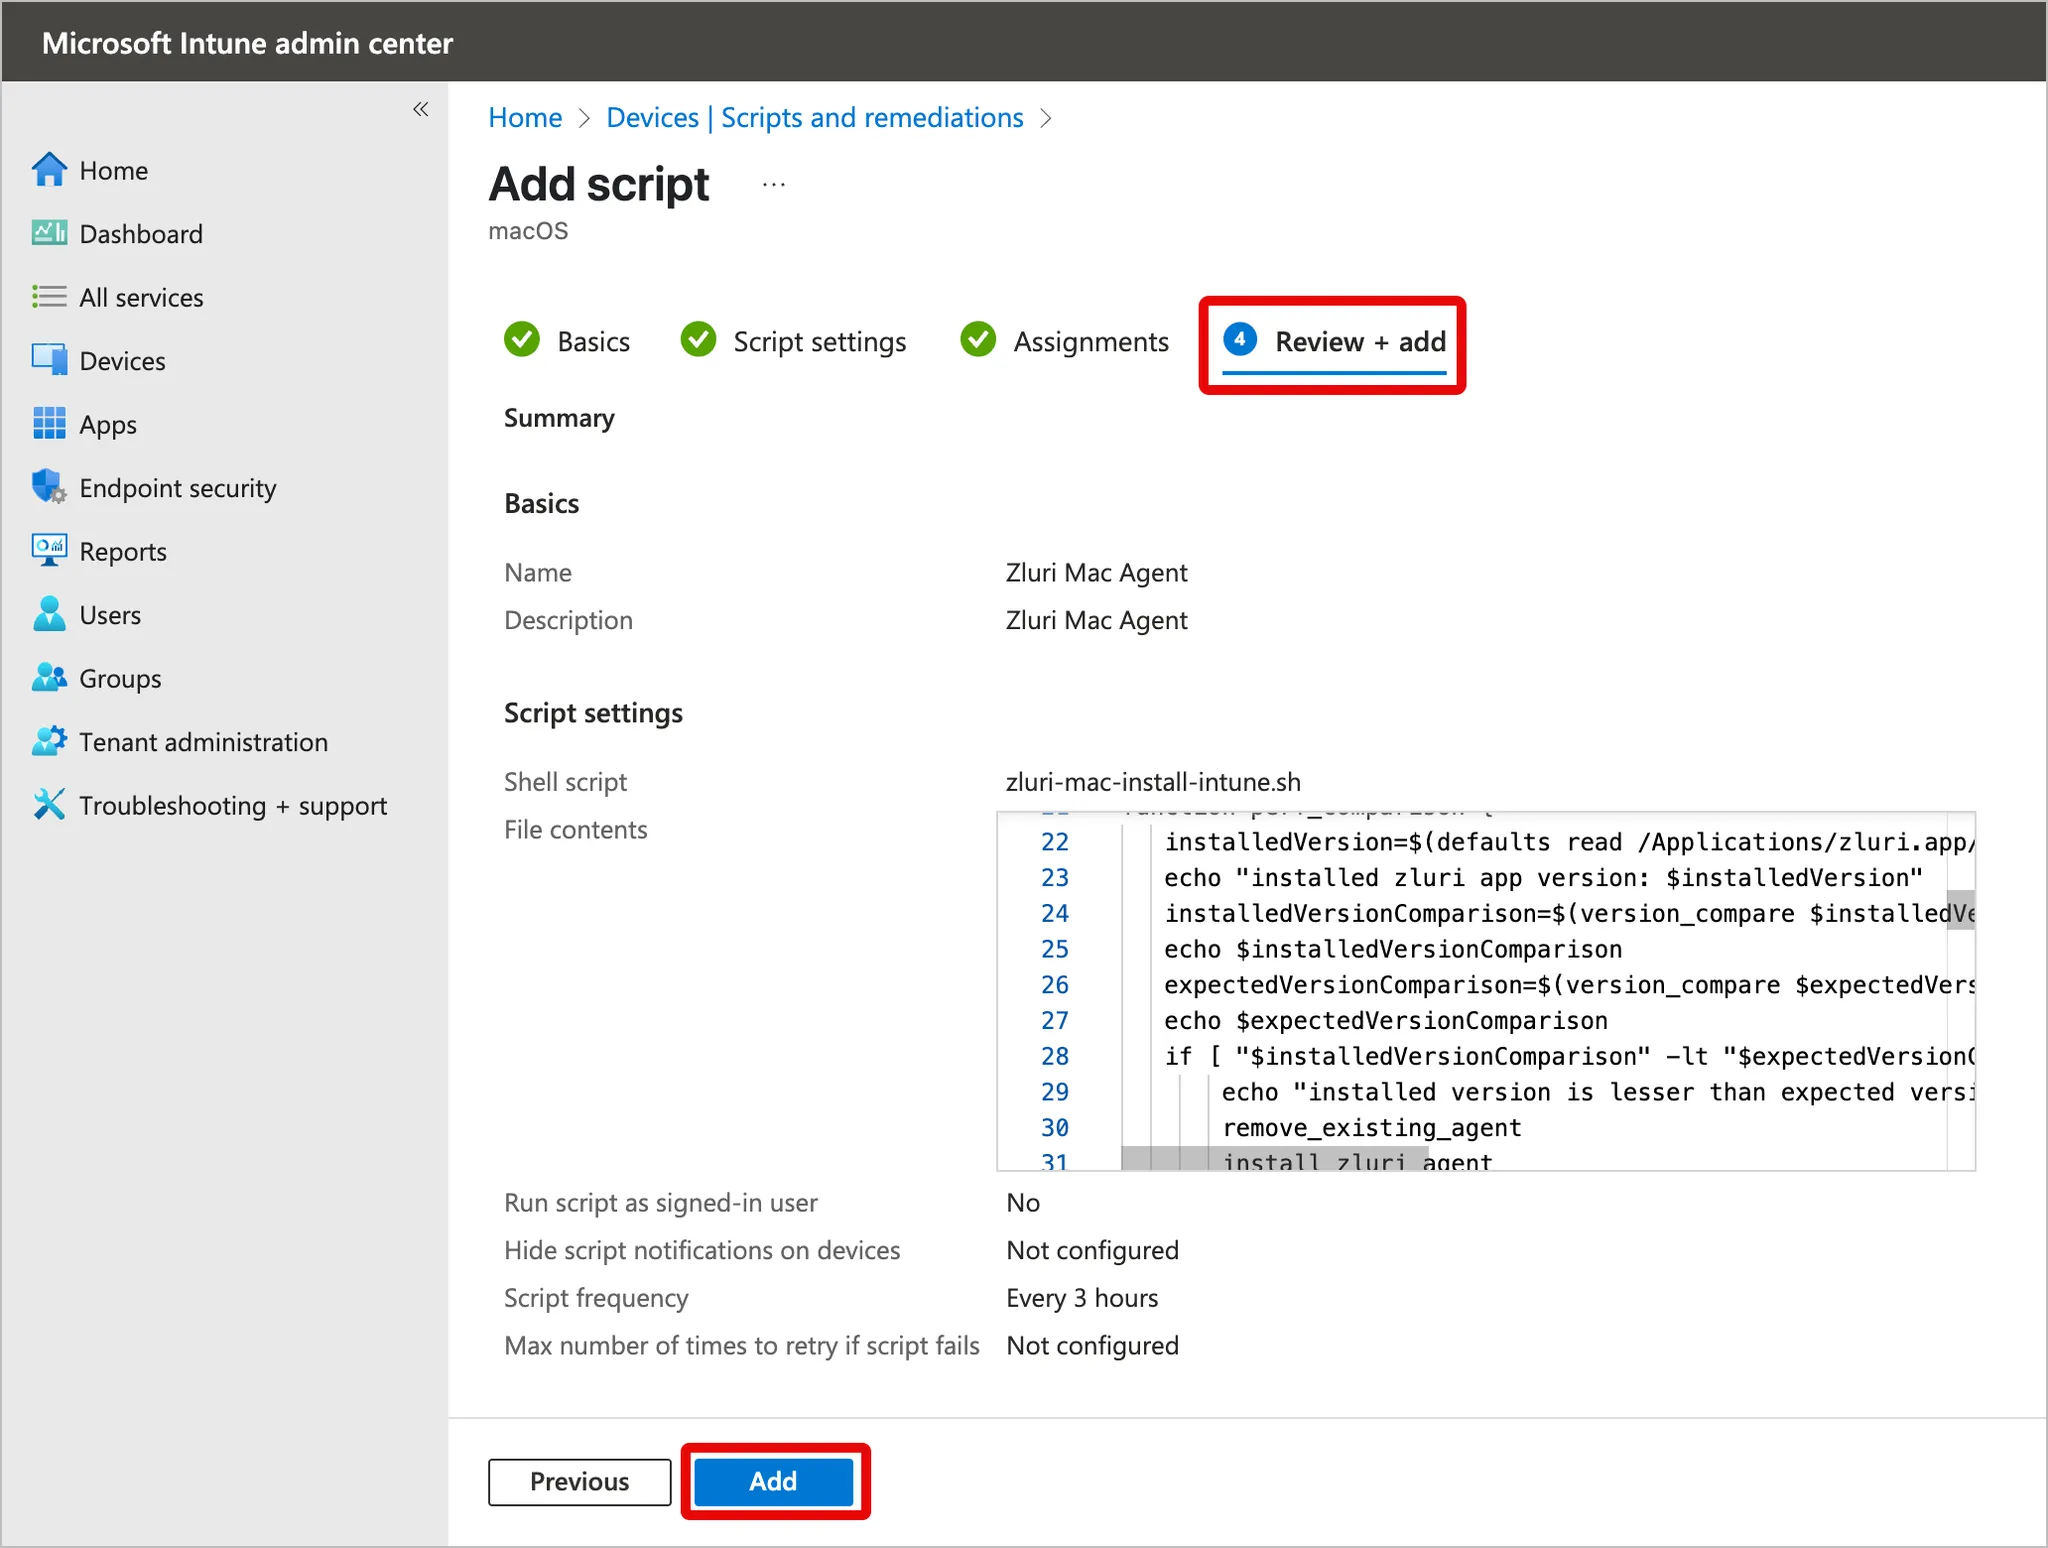
Task: Click the All services list icon
Action: tap(49, 297)
